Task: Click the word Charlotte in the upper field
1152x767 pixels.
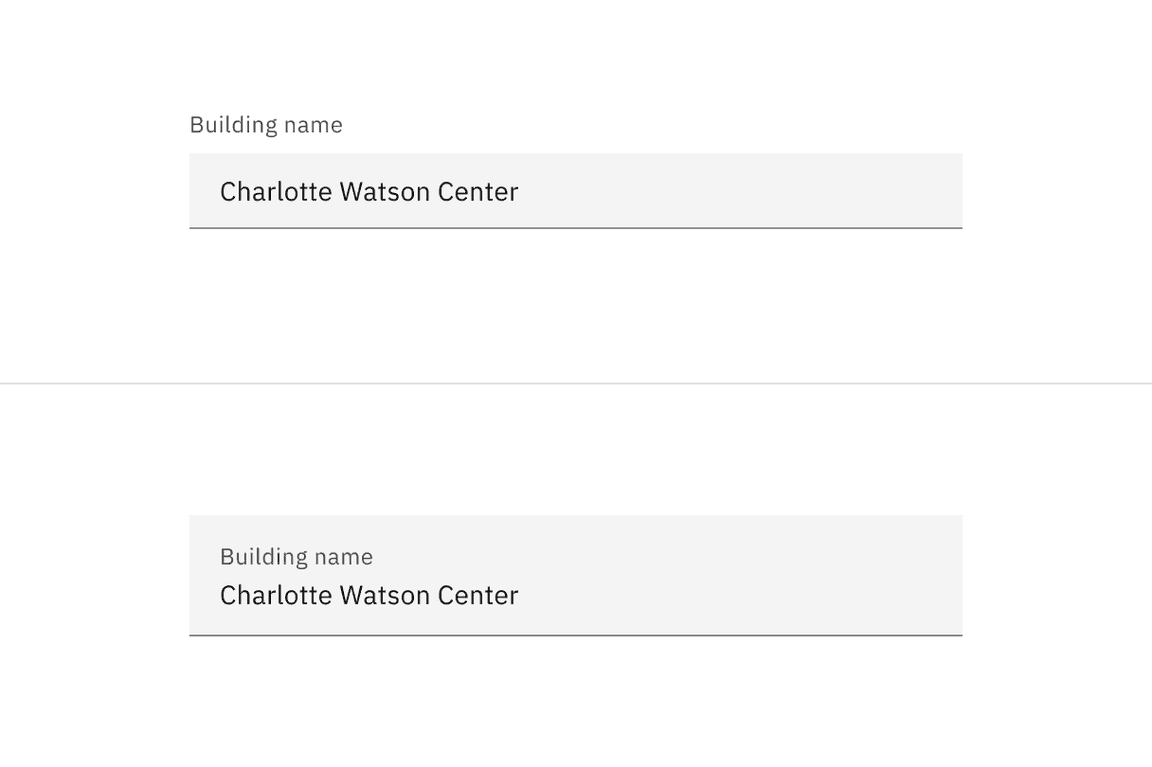Action: (275, 191)
